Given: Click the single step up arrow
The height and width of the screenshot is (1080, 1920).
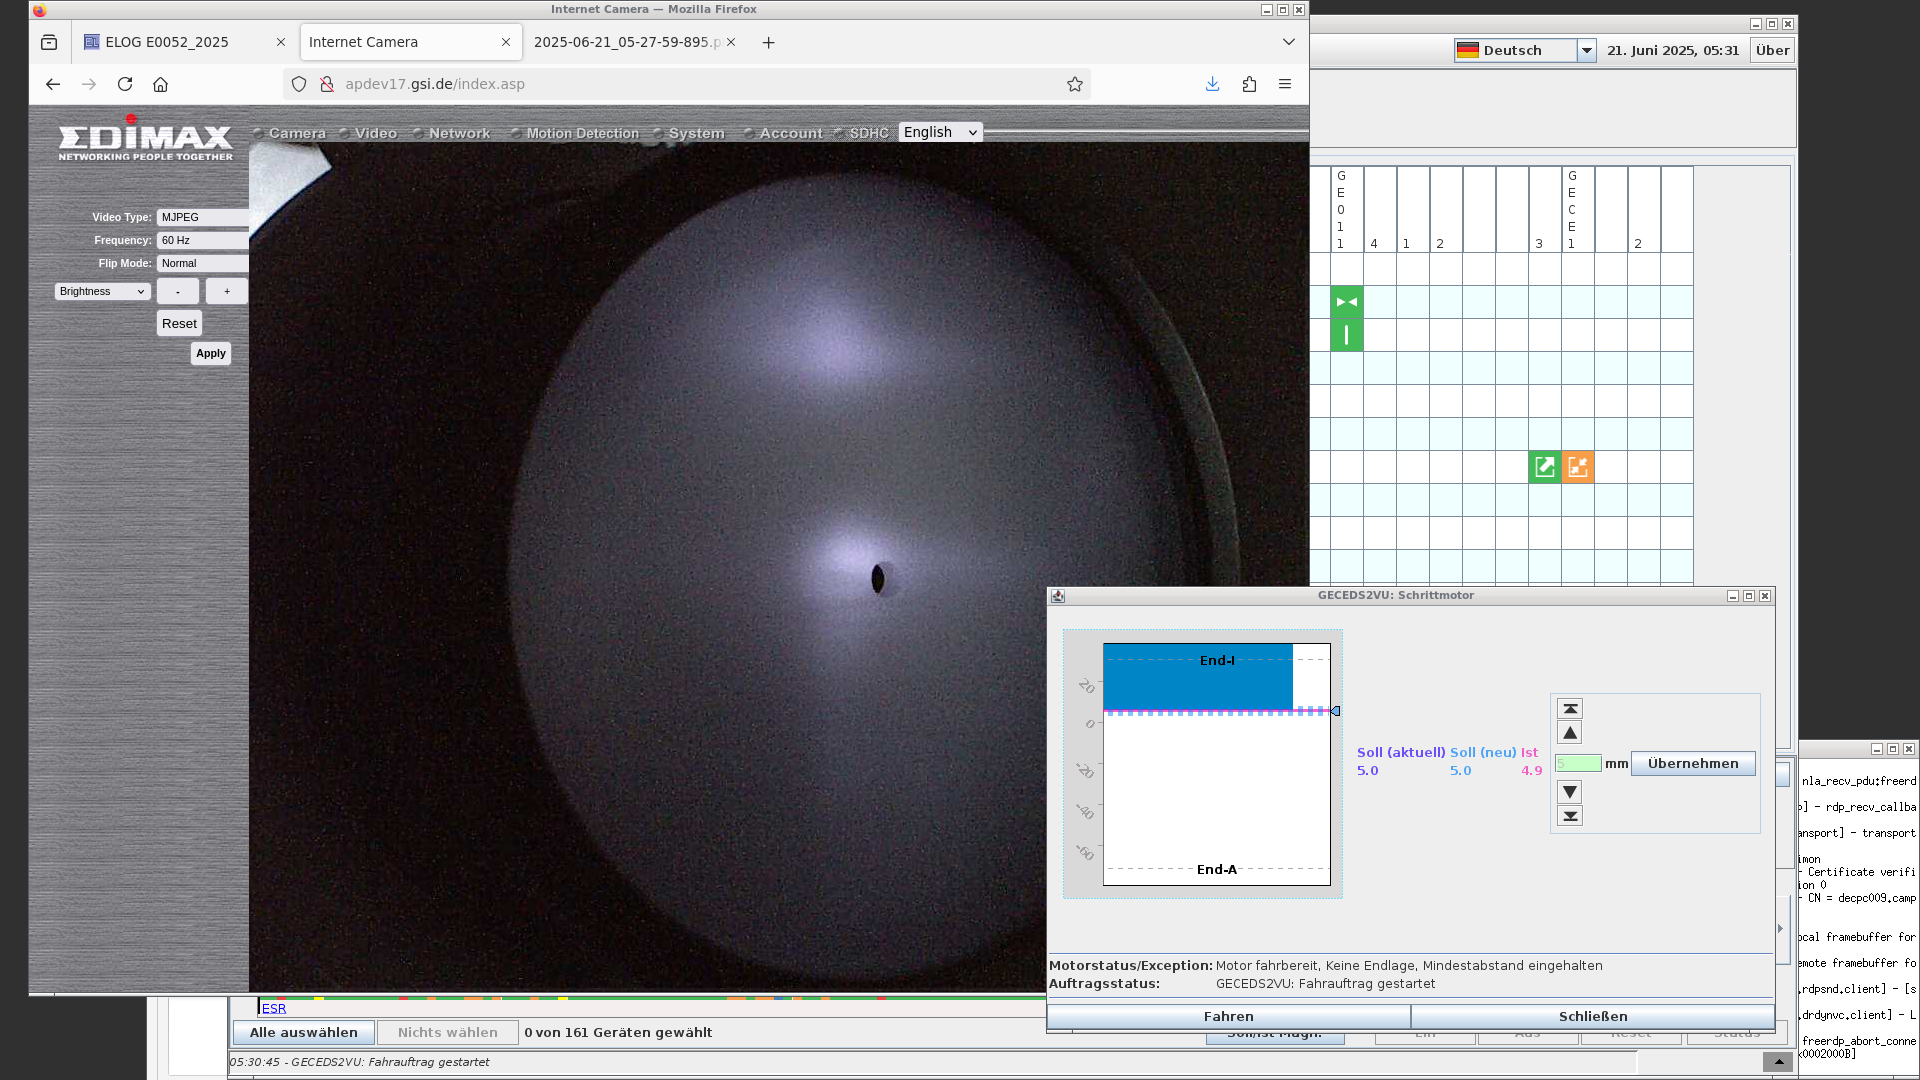Looking at the screenshot, I should coord(1570,733).
